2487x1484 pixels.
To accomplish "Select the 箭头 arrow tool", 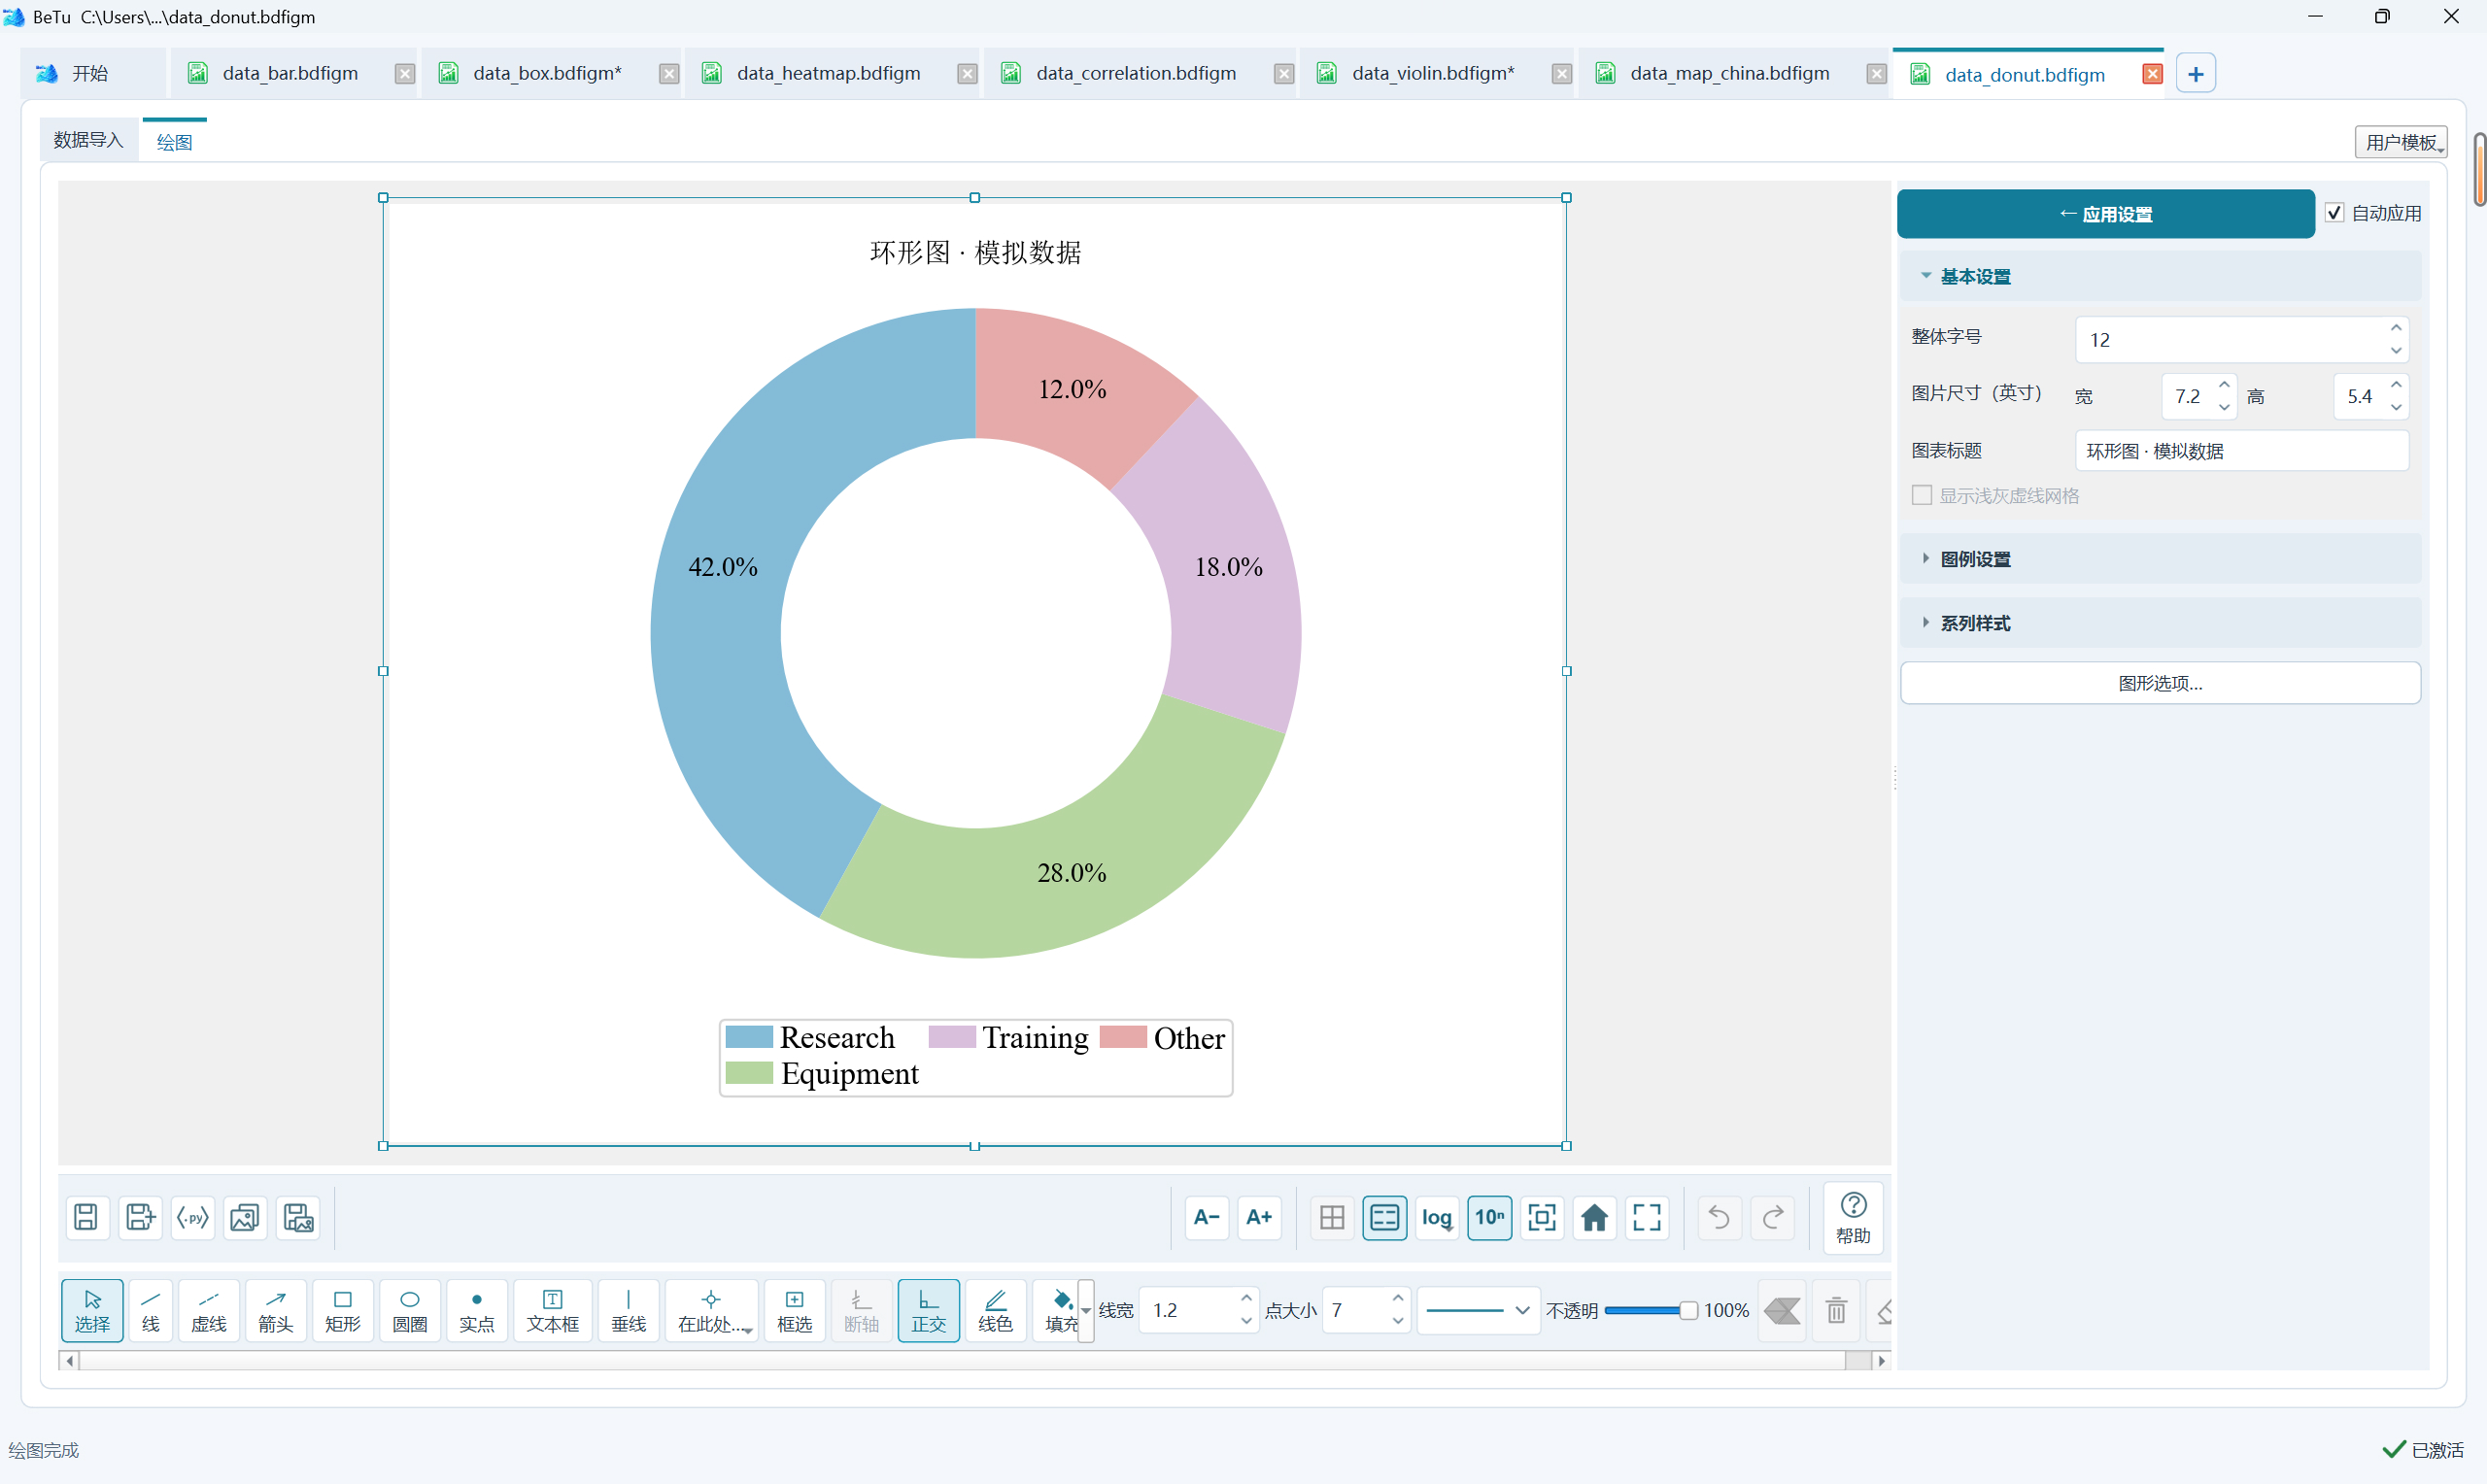I will click(275, 1310).
